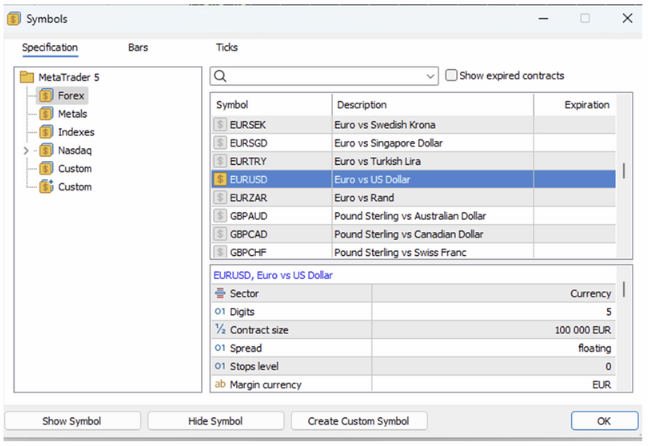648x446 pixels.
Task: Enable Show expired contracts checkbox
Action: (451, 76)
